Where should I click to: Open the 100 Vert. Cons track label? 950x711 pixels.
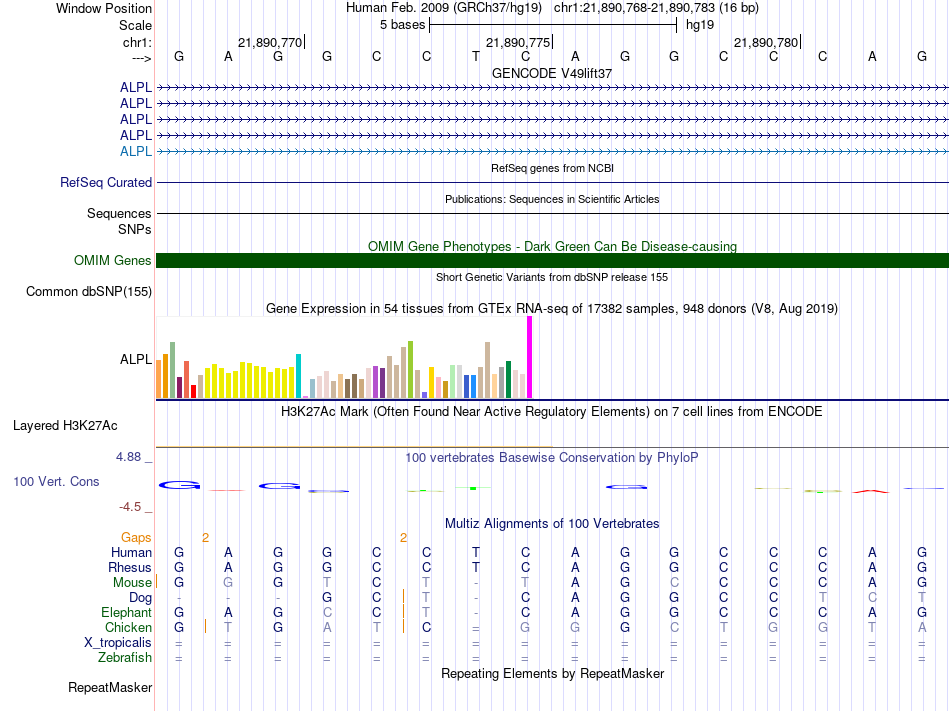pos(56,481)
